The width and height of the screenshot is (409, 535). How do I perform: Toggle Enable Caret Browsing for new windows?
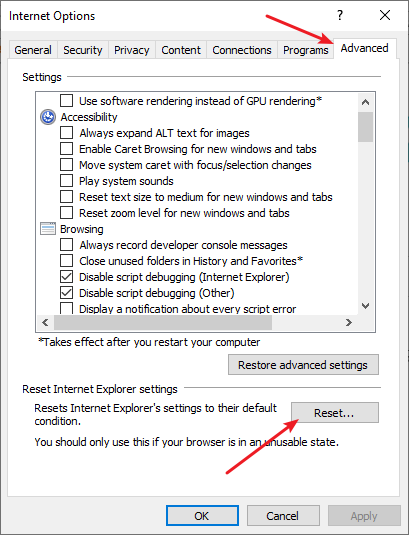[66, 149]
